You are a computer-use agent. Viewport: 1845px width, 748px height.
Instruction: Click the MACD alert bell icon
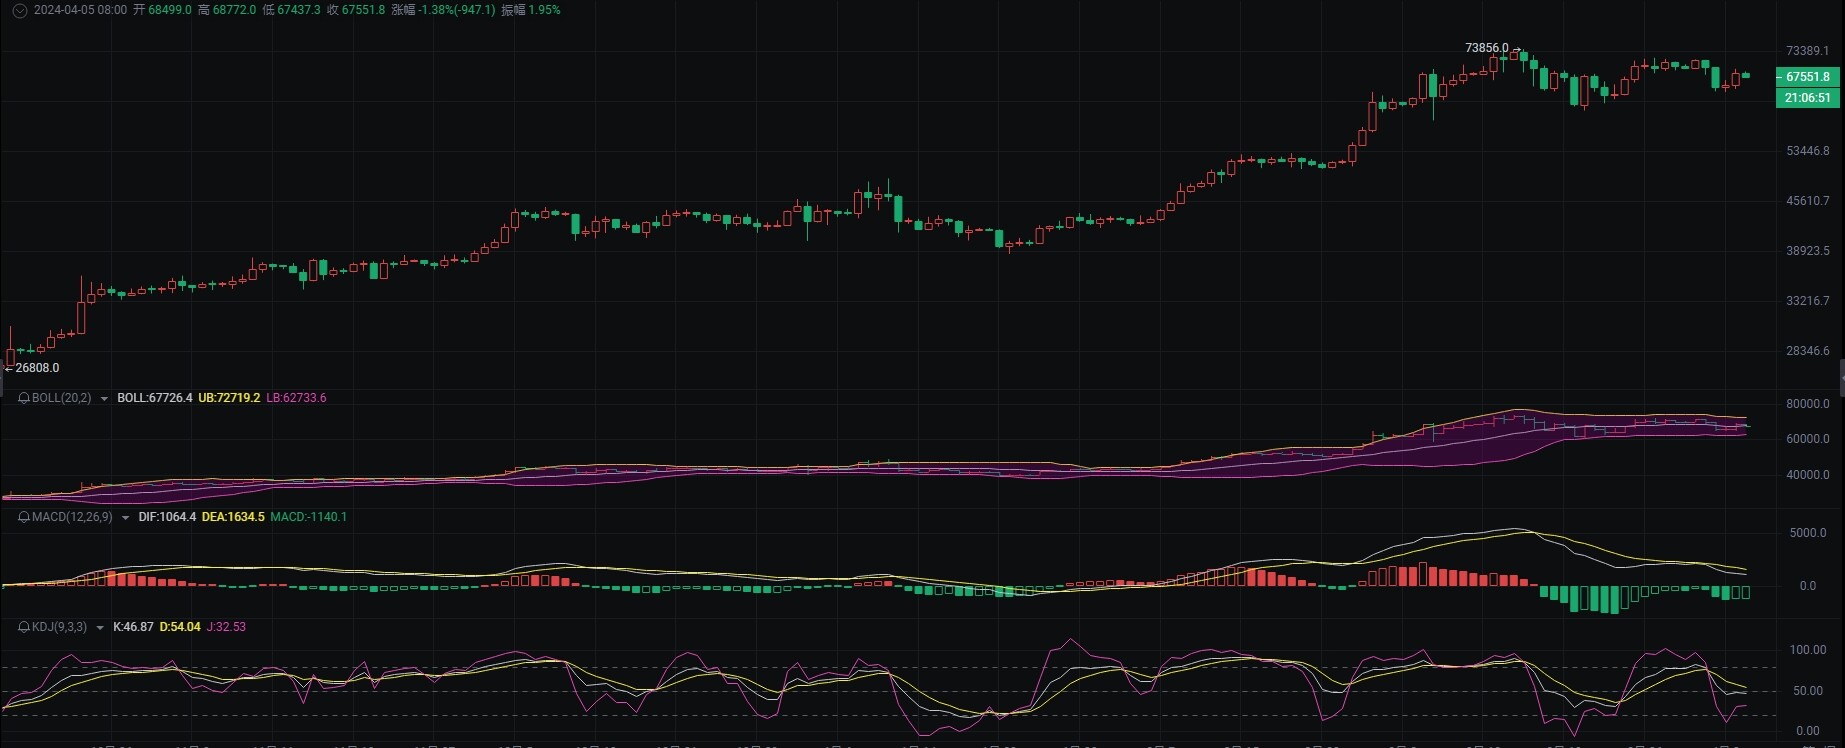pyautogui.click(x=25, y=517)
